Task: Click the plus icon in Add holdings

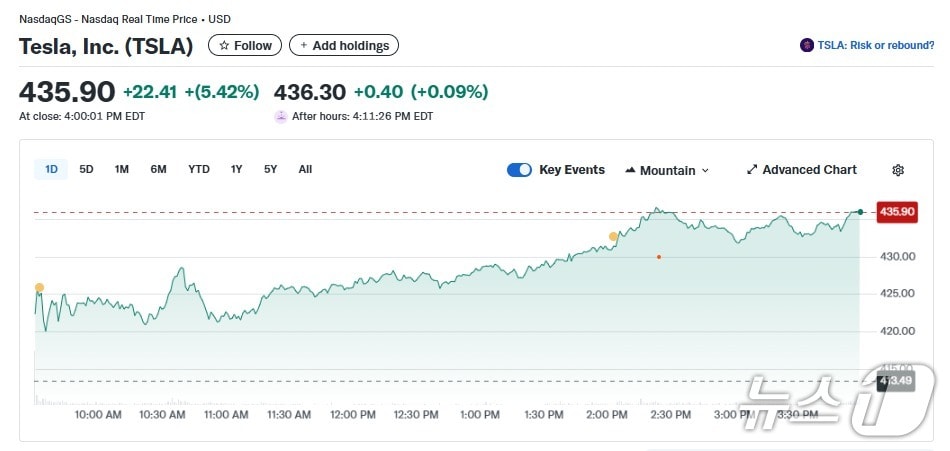Action: (x=304, y=46)
